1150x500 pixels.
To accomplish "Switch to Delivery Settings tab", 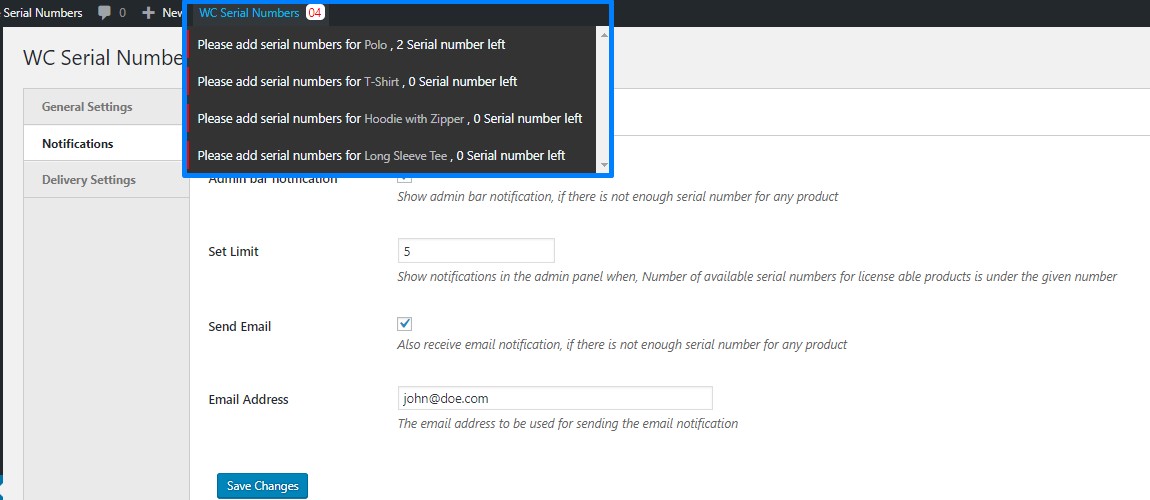I will pos(106,180).
